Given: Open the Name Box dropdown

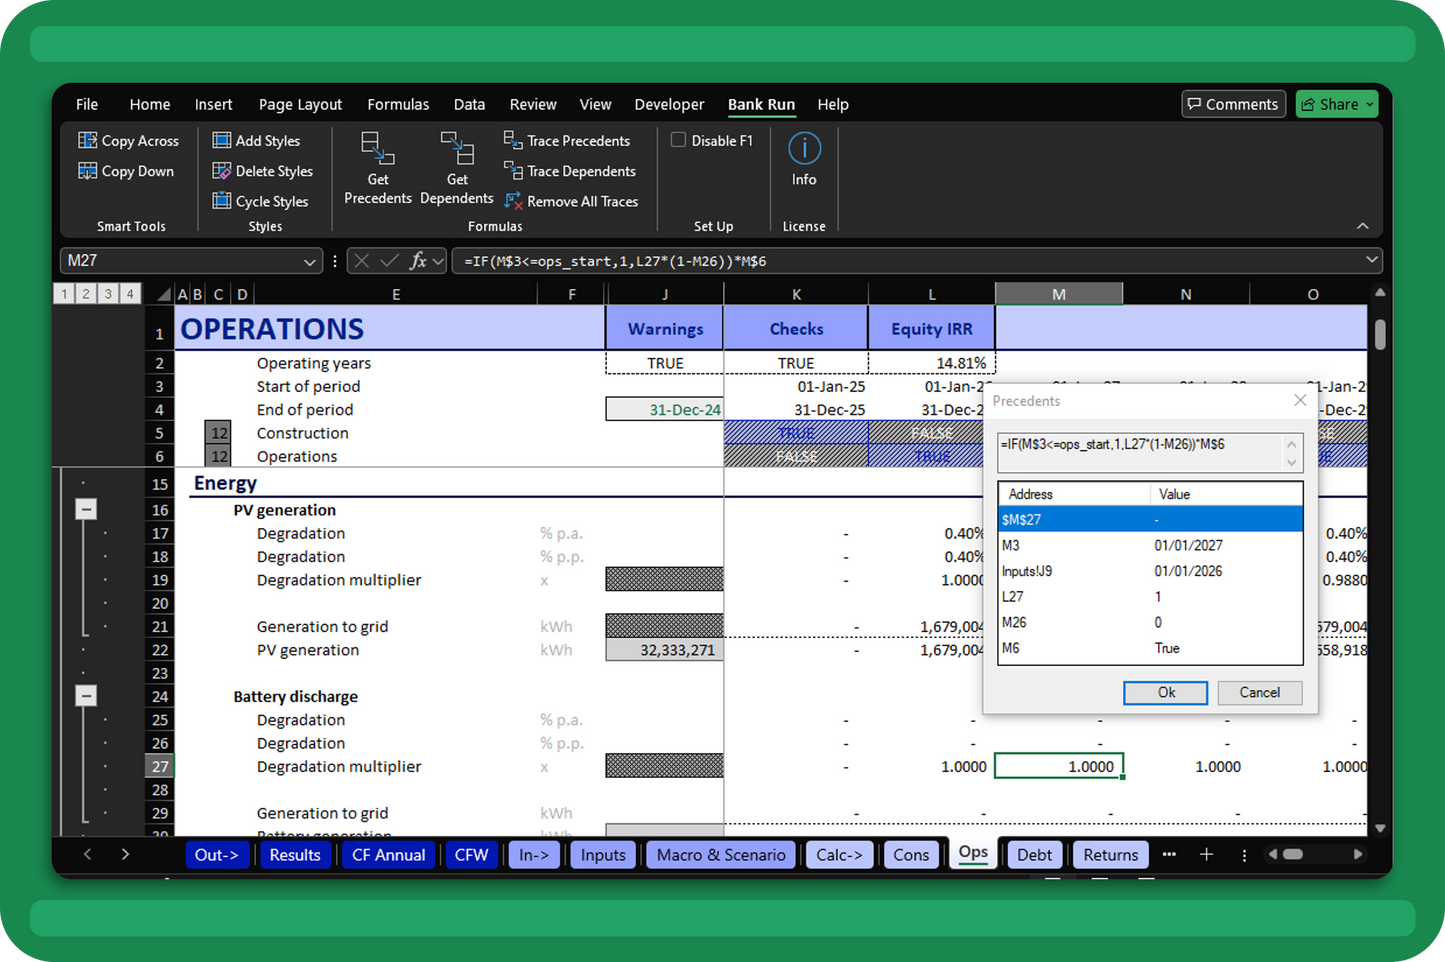Looking at the screenshot, I should (309, 262).
